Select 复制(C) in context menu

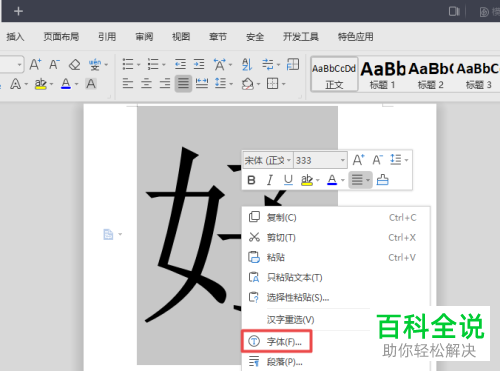coord(336,218)
